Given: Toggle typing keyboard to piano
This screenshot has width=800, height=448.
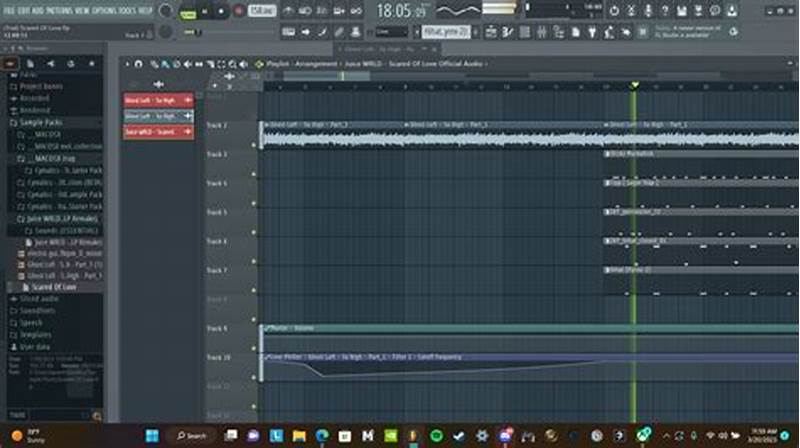Looking at the screenshot, I should pos(288,32).
